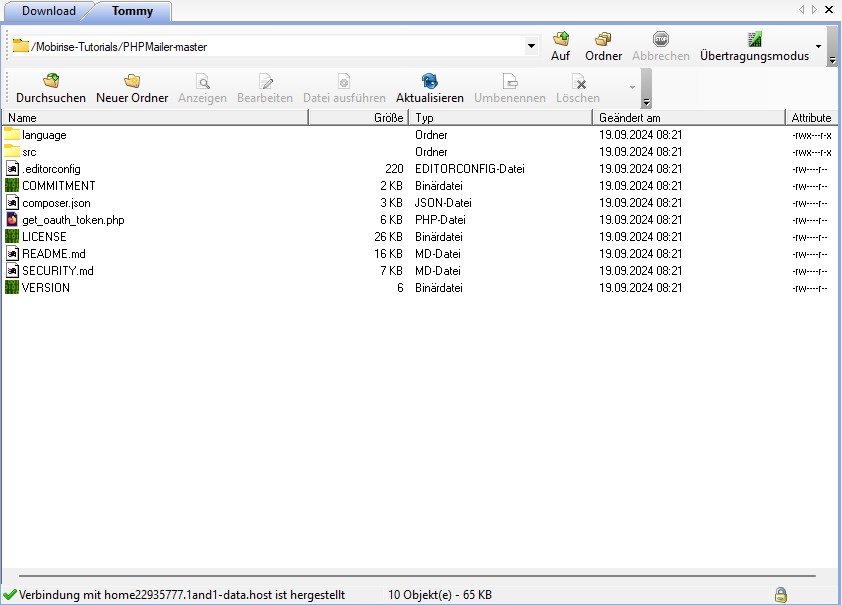The image size is (842, 605).
Task: Switch to the Download tab
Action: click(x=49, y=11)
